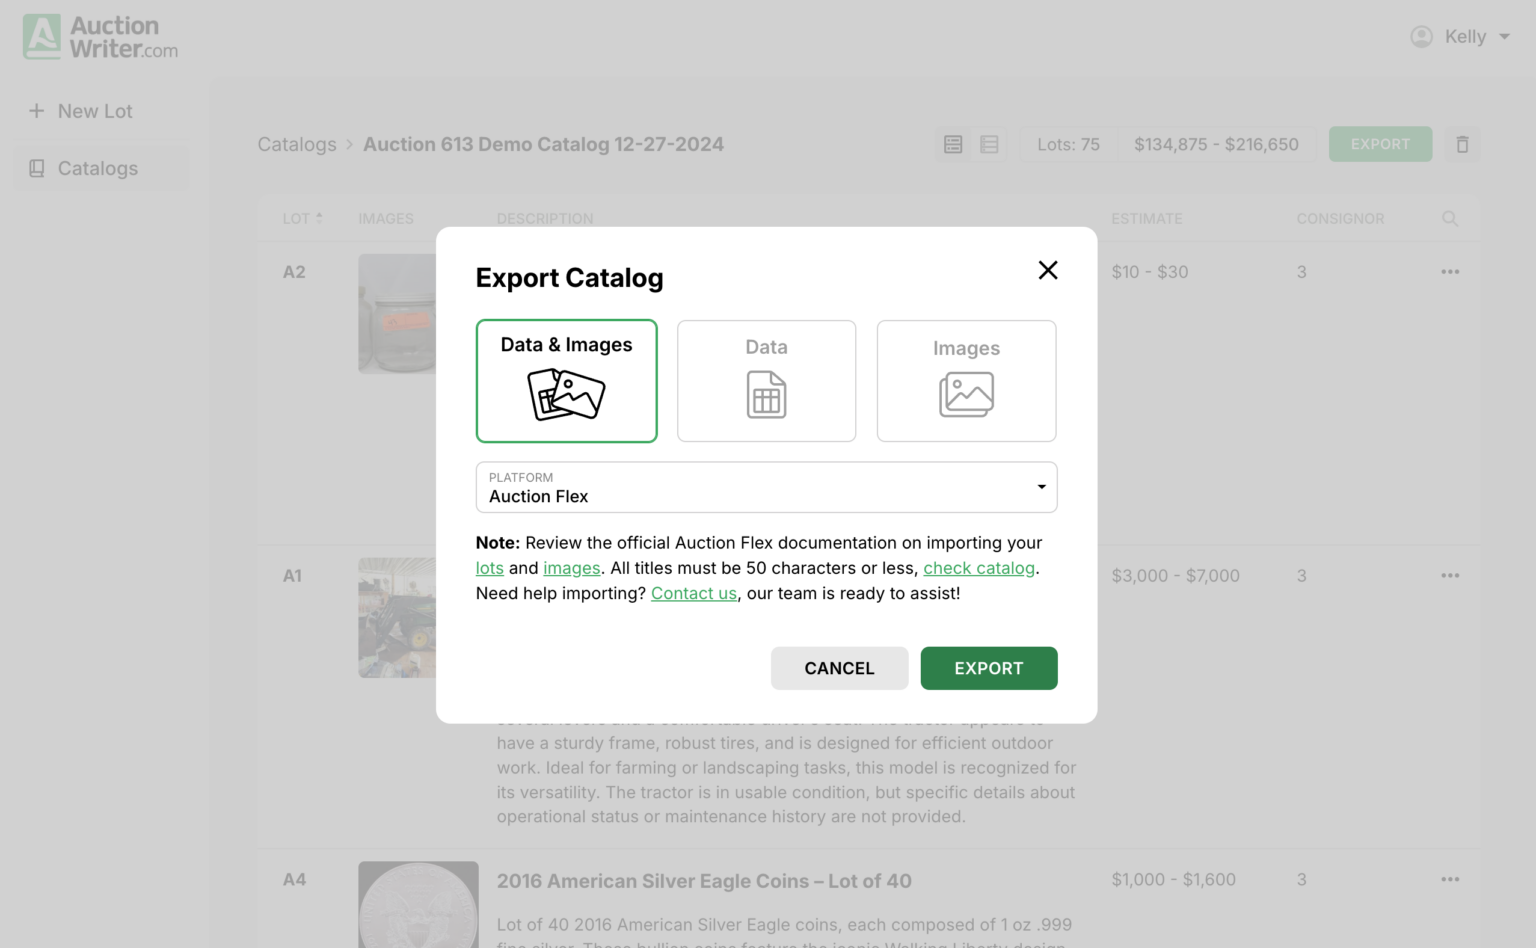Click the silver coin thumbnail for lot A4
This screenshot has width=1536, height=948.
[x=418, y=903]
